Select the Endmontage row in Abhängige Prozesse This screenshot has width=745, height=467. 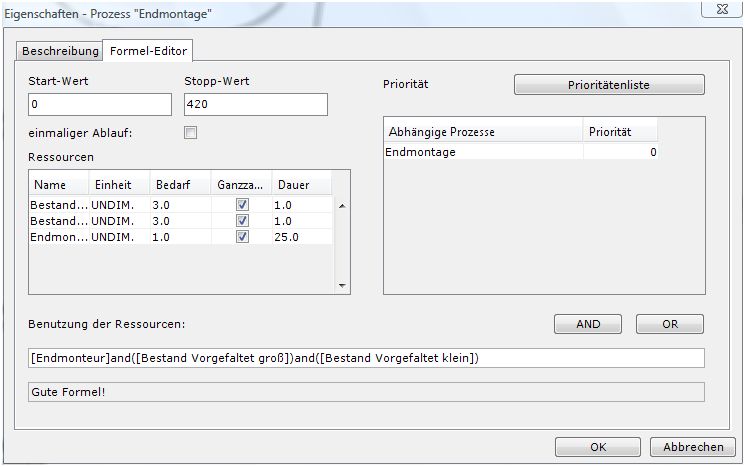point(482,152)
